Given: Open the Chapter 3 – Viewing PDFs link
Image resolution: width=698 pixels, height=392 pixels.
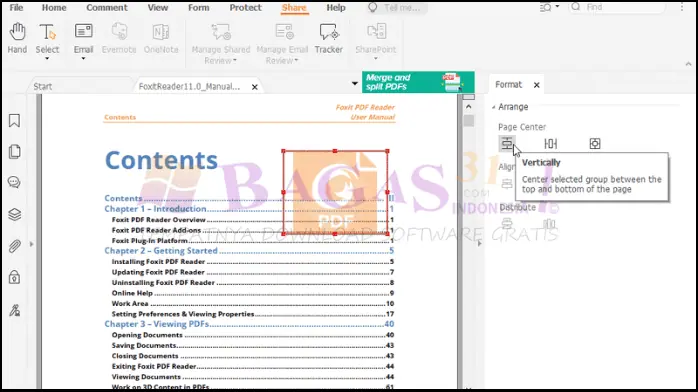Looking at the screenshot, I should coord(157,324).
